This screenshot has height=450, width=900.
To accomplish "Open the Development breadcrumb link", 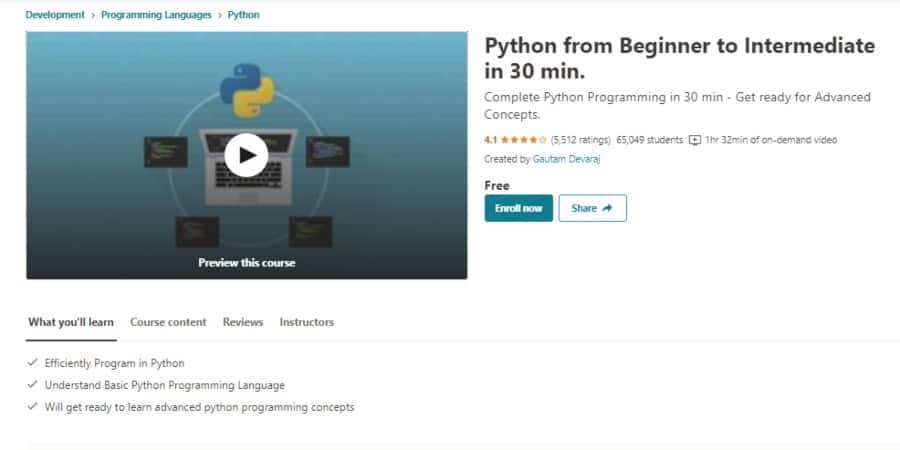I will [55, 15].
